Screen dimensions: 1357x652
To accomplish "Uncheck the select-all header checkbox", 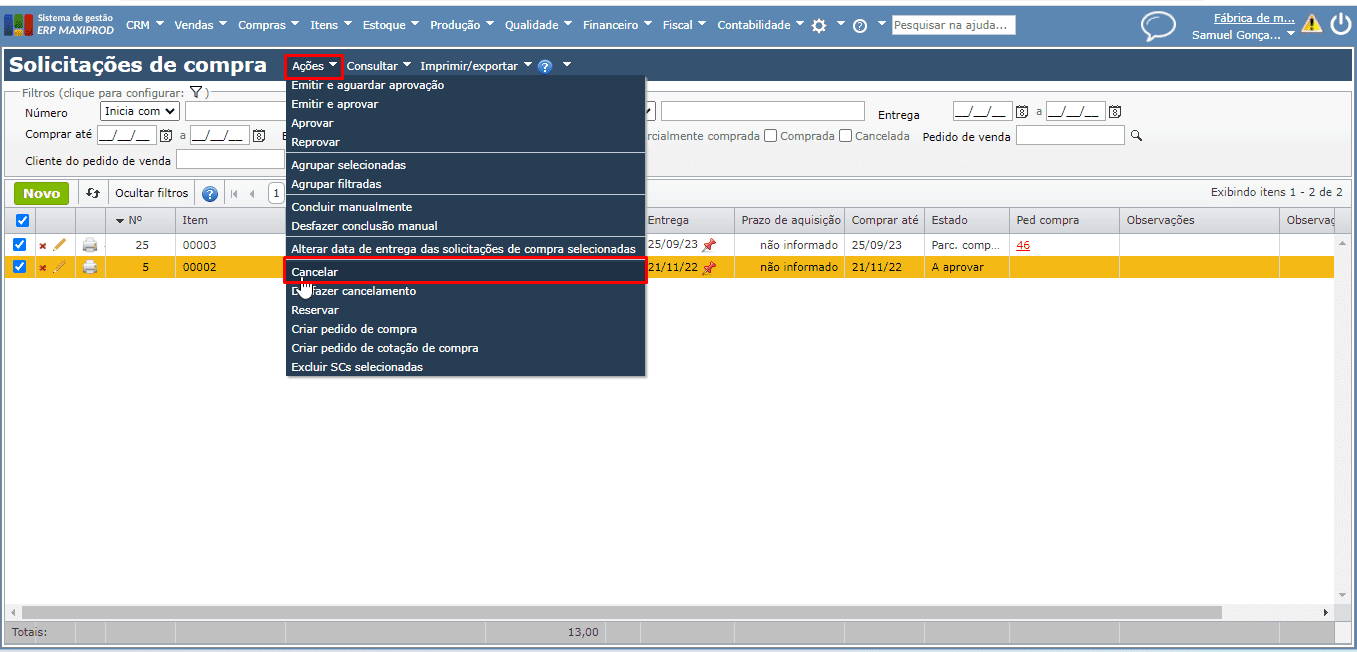I will [x=22, y=221].
